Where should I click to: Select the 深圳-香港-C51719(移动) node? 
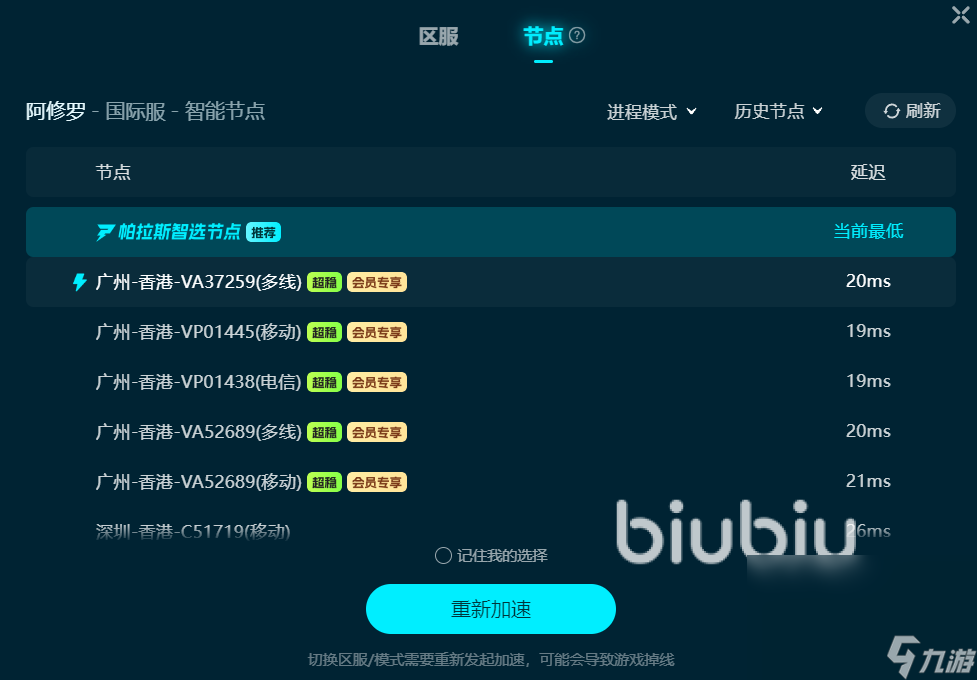coord(490,531)
